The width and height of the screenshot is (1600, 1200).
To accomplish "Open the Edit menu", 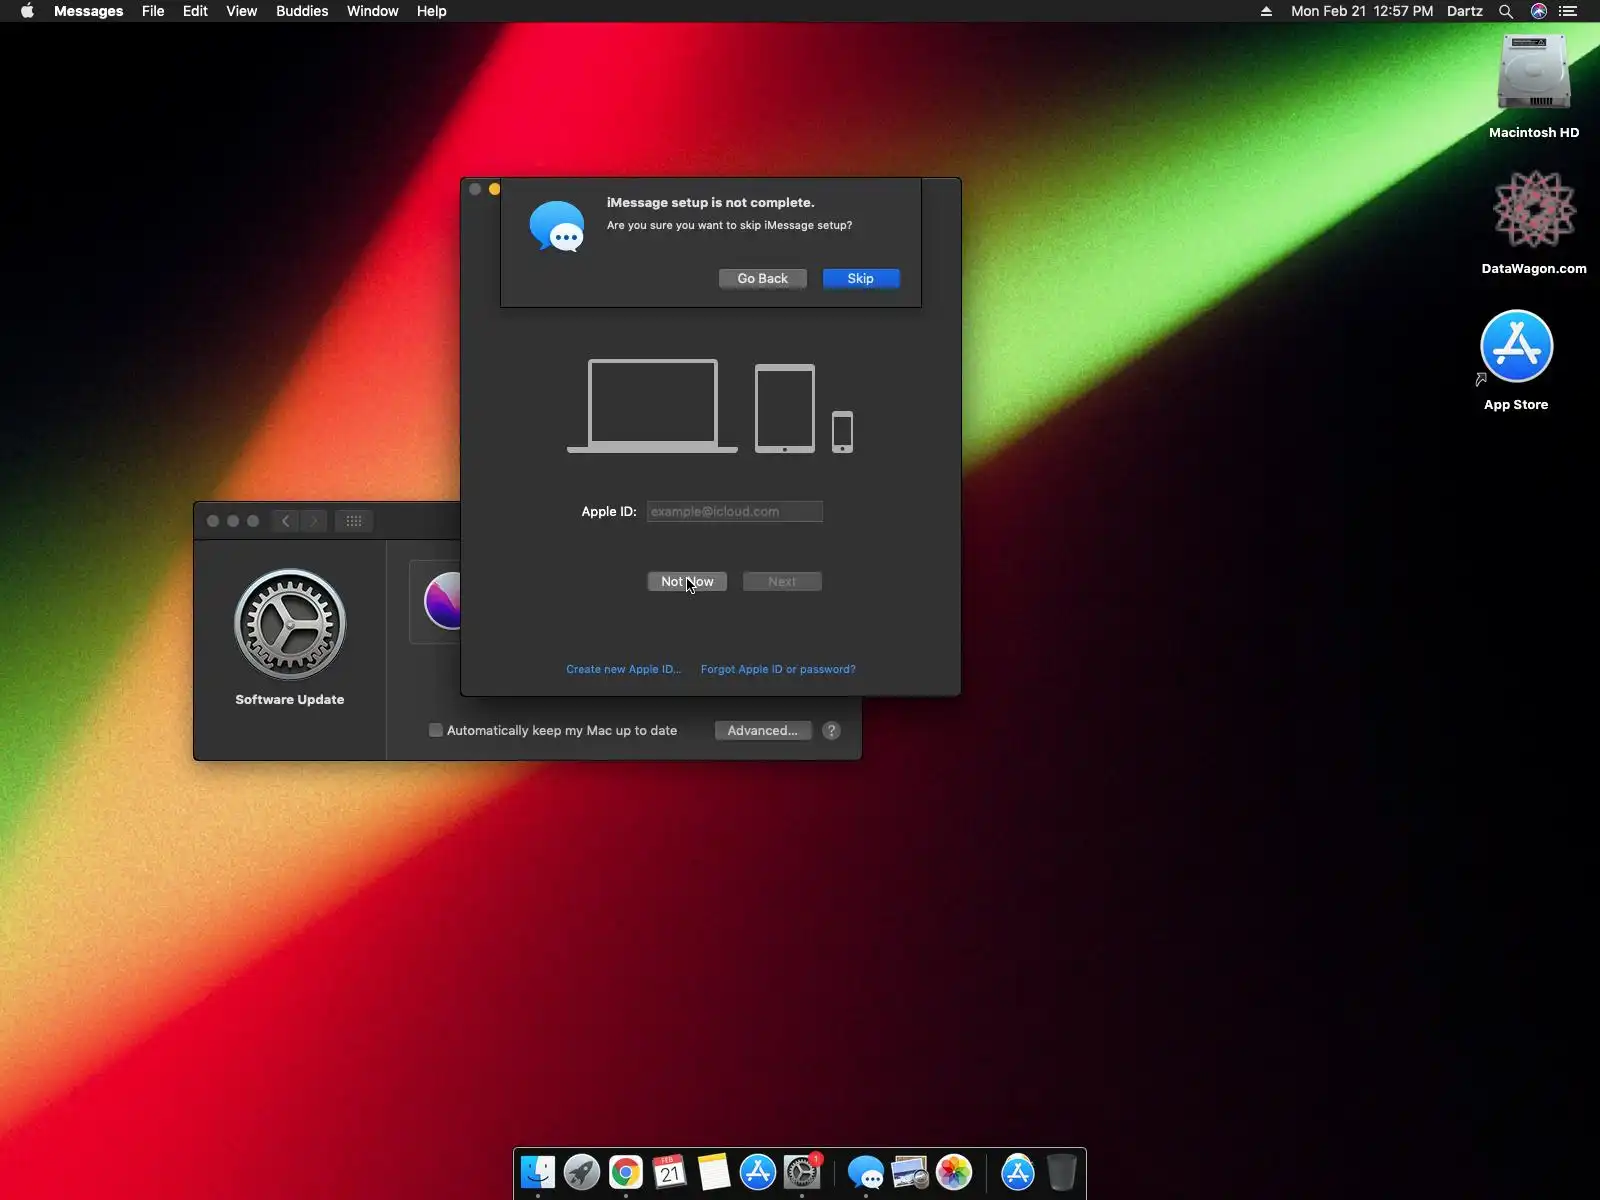I will tap(196, 11).
